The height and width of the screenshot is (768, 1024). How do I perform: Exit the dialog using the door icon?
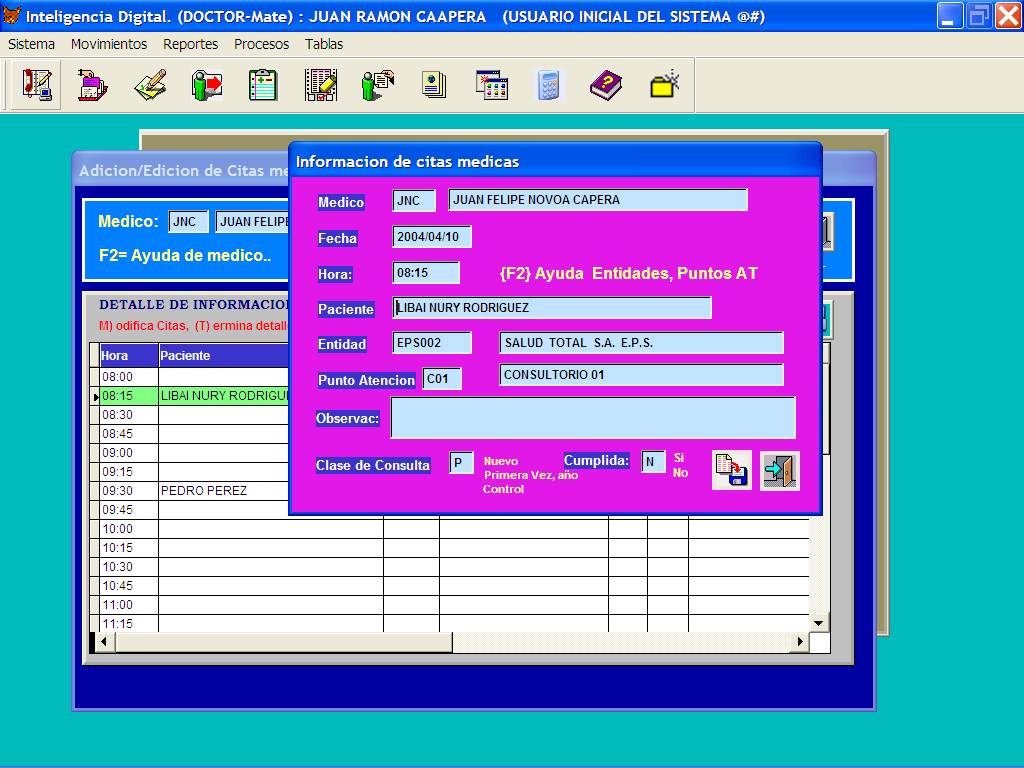pos(780,470)
